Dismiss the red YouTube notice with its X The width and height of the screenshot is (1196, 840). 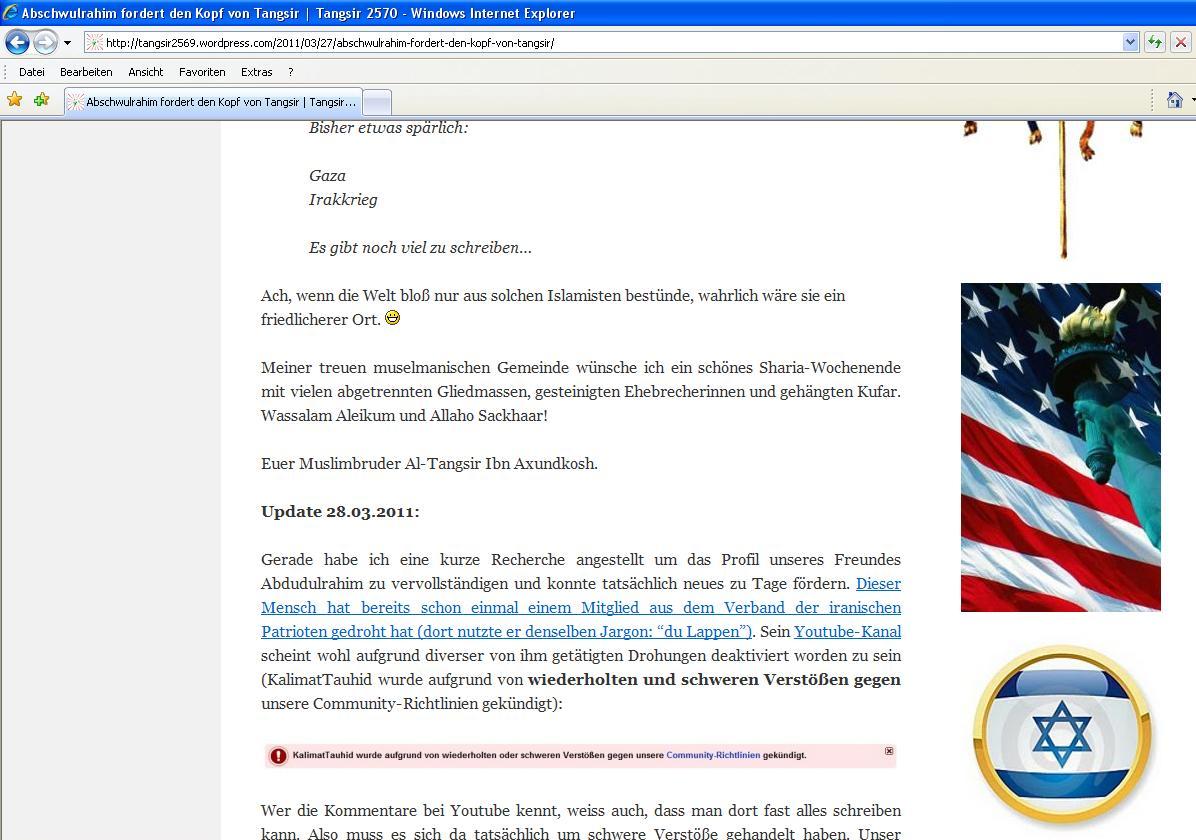click(x=888, y=751)
